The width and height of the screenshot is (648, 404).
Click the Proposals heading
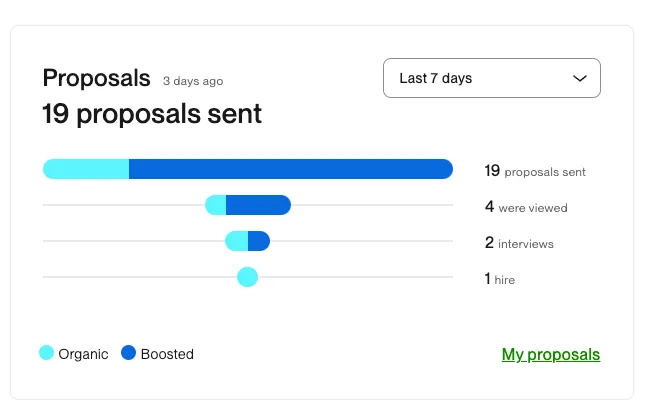pyautogui.click(x=96, y=78)
